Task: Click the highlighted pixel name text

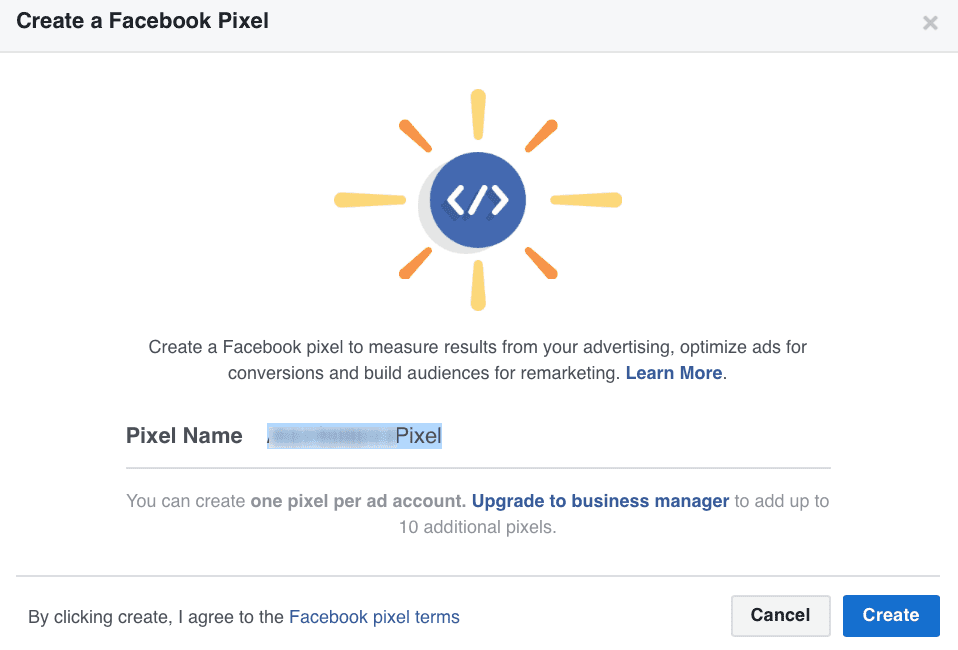Action: point(355,435)
